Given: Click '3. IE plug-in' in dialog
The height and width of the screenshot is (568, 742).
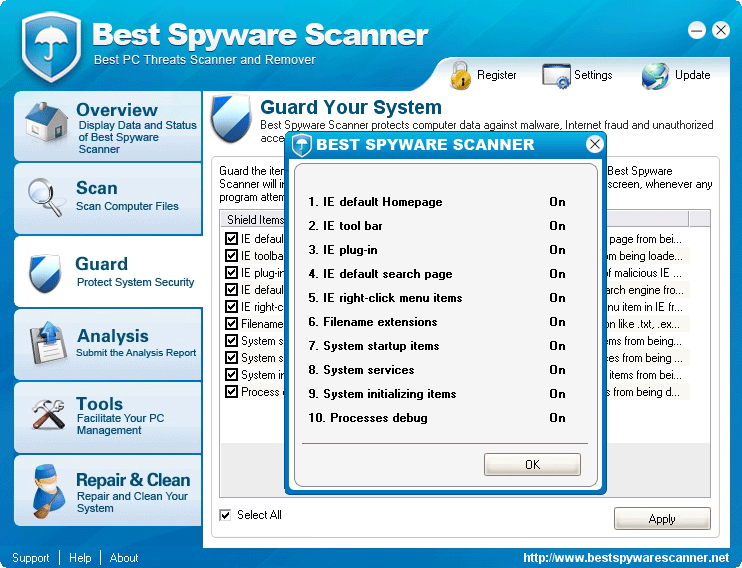Looking at the screenshot, I should (343, 250).
